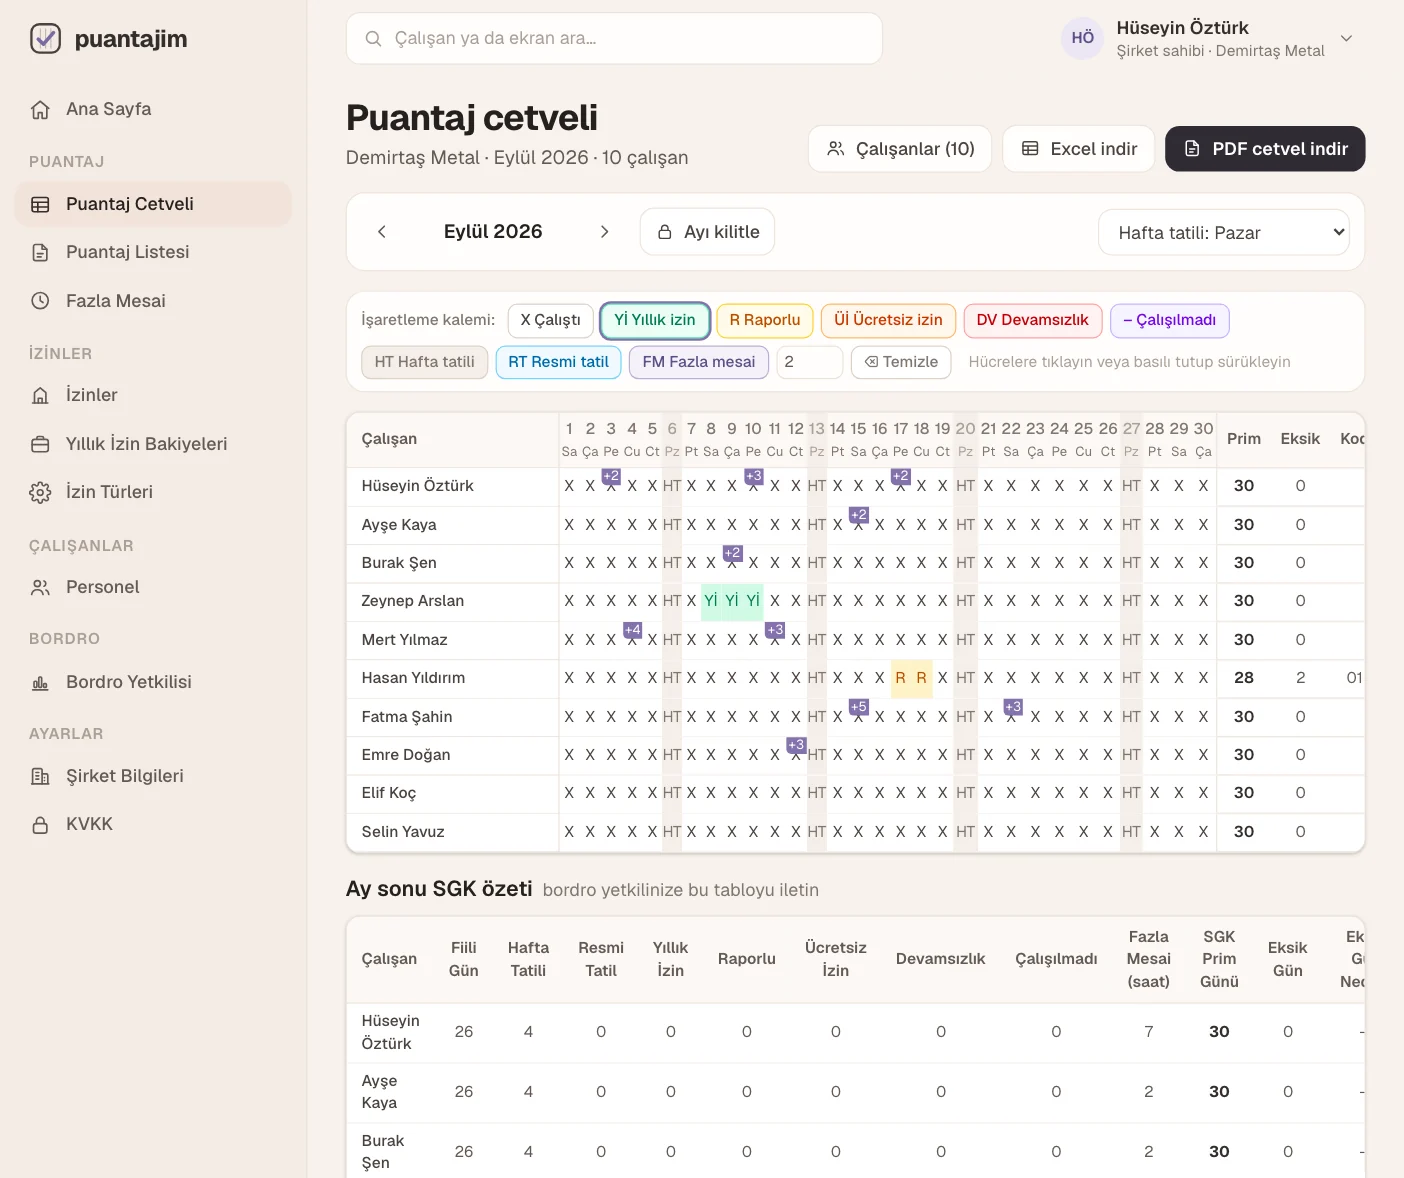Select the DV Devamsızlık pen

coord(1033,320)
